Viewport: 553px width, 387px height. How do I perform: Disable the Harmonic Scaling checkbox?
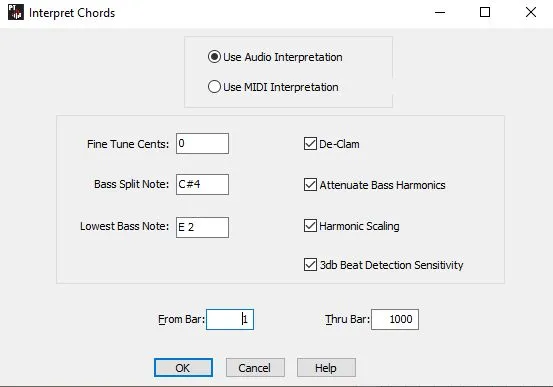click(310, 226)
